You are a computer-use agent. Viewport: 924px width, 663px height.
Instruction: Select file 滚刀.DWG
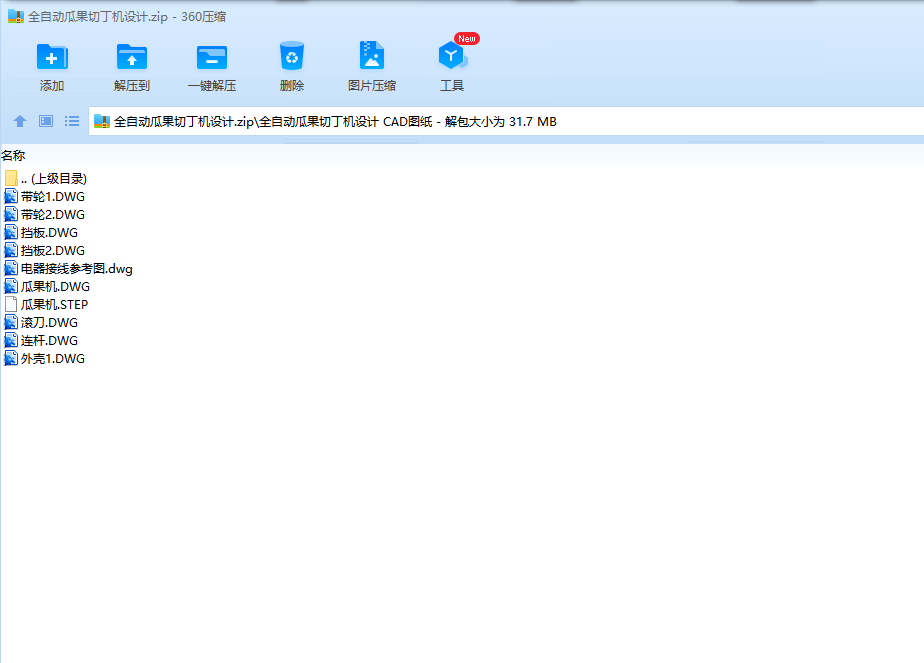[x=41, y=322]
